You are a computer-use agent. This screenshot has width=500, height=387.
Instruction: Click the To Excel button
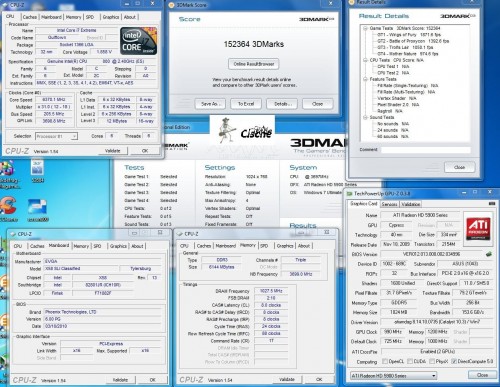pyautogui.click(x=246, y=104)
